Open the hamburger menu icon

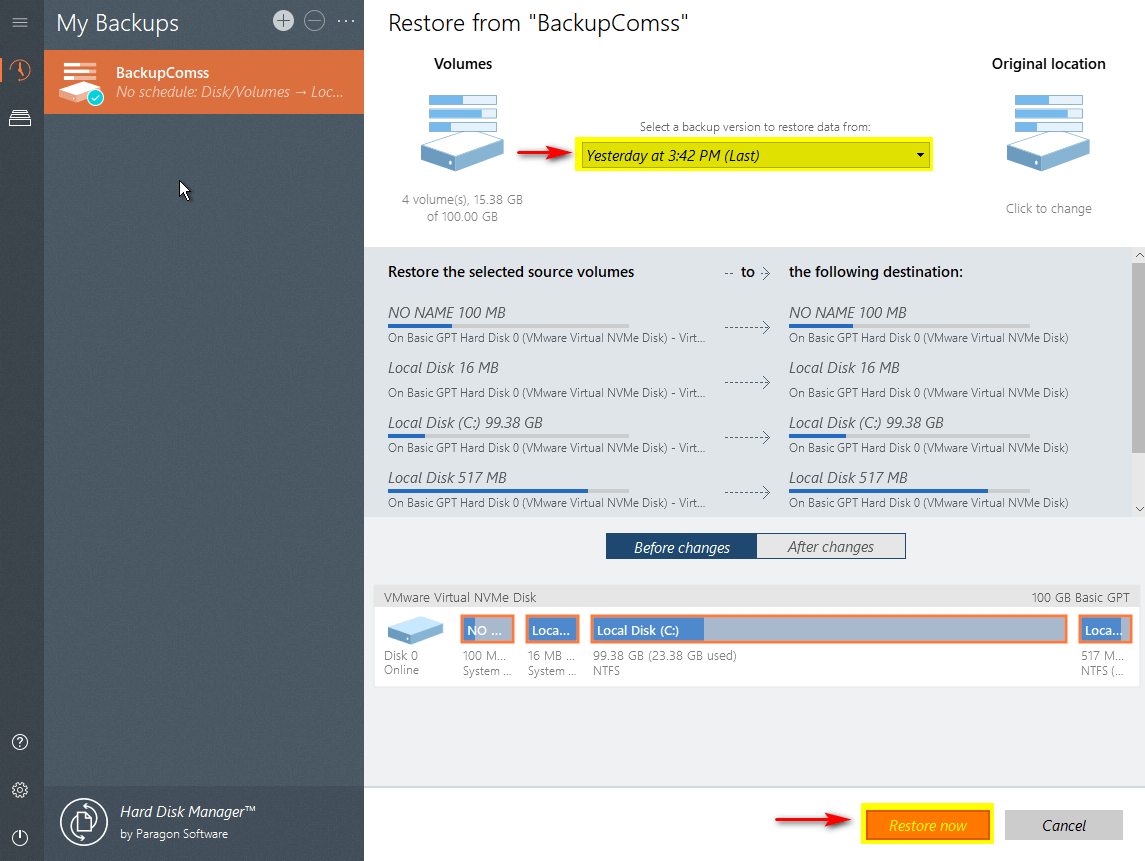tap(20, 23)
